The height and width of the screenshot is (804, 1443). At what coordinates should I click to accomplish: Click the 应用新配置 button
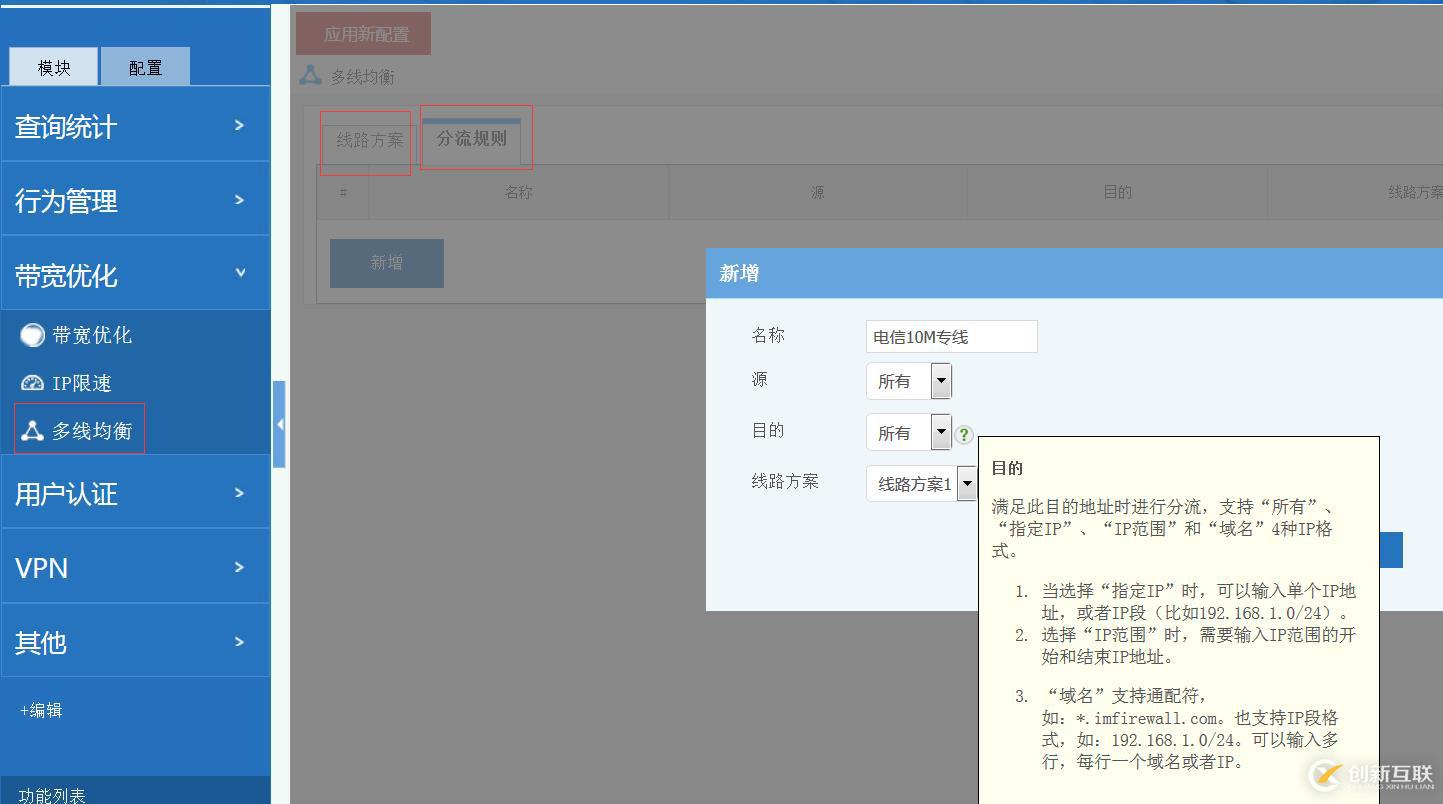tap(362, 32)
